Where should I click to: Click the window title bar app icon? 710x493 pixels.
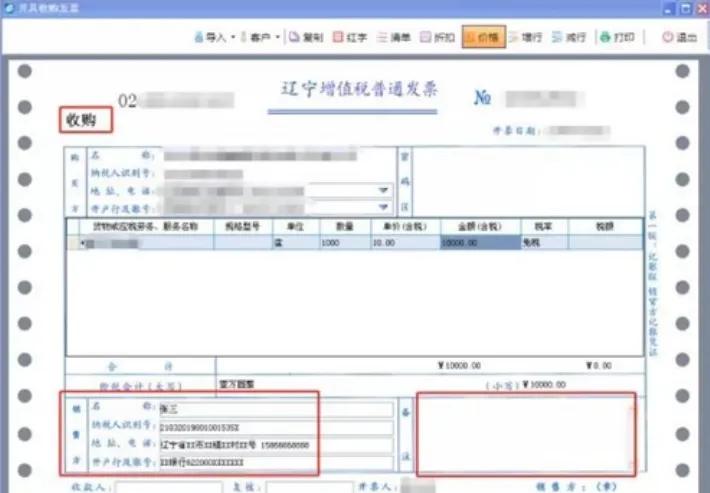9,8
